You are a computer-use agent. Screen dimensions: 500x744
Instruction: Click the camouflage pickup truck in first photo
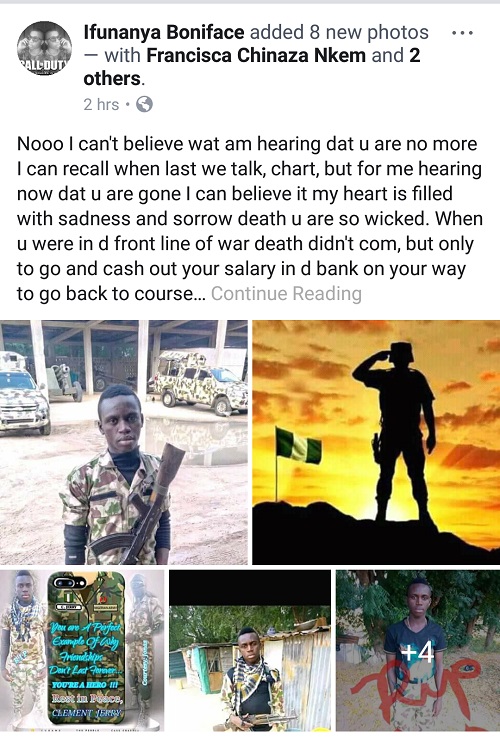tap(199, 383)
